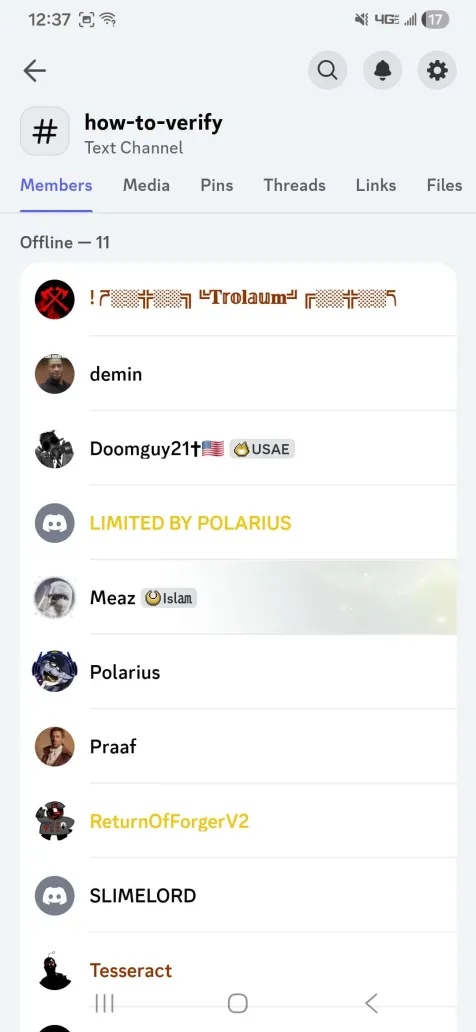Open Polarius member profile
Viewport: 476px width, 1032px height.
[x=238, y=672]
